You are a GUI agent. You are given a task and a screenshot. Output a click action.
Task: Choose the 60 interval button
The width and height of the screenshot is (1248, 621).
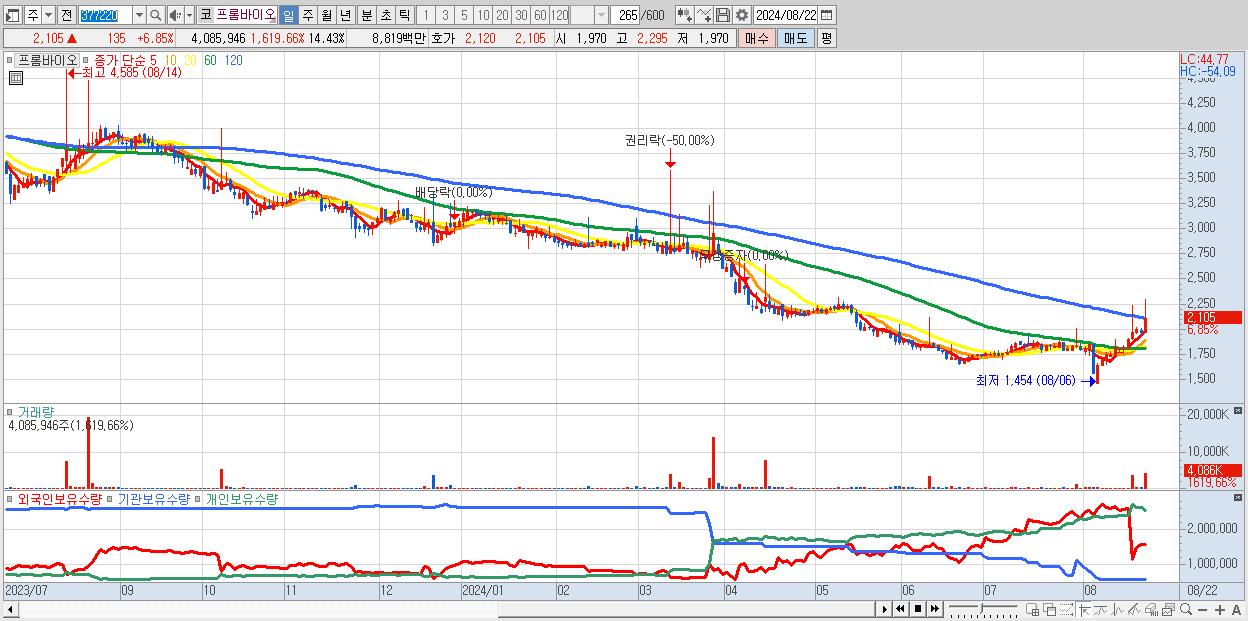coord(540,15)
